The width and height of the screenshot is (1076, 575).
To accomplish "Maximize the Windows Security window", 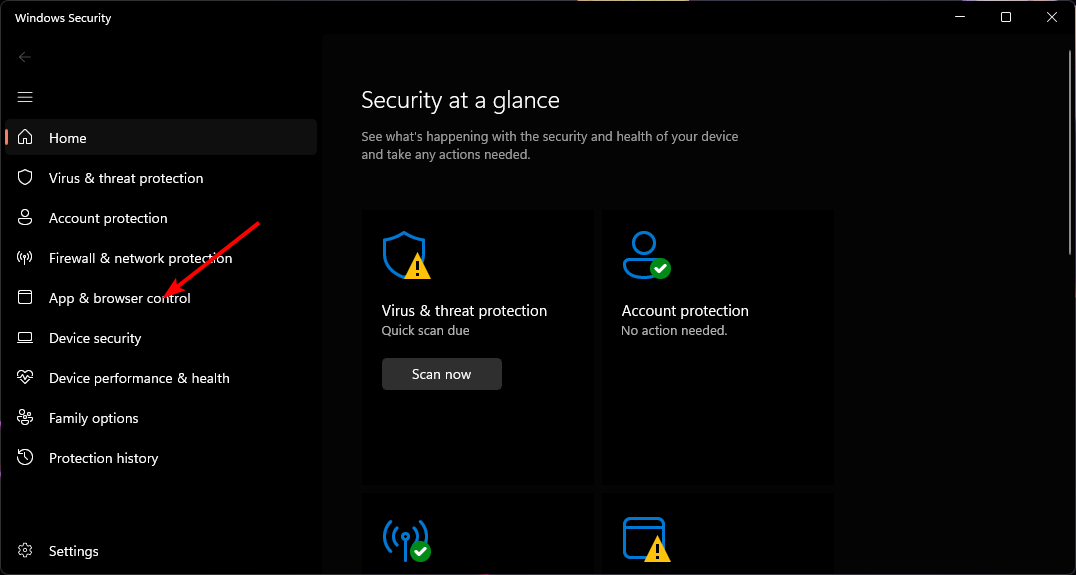I will 1005,17.
